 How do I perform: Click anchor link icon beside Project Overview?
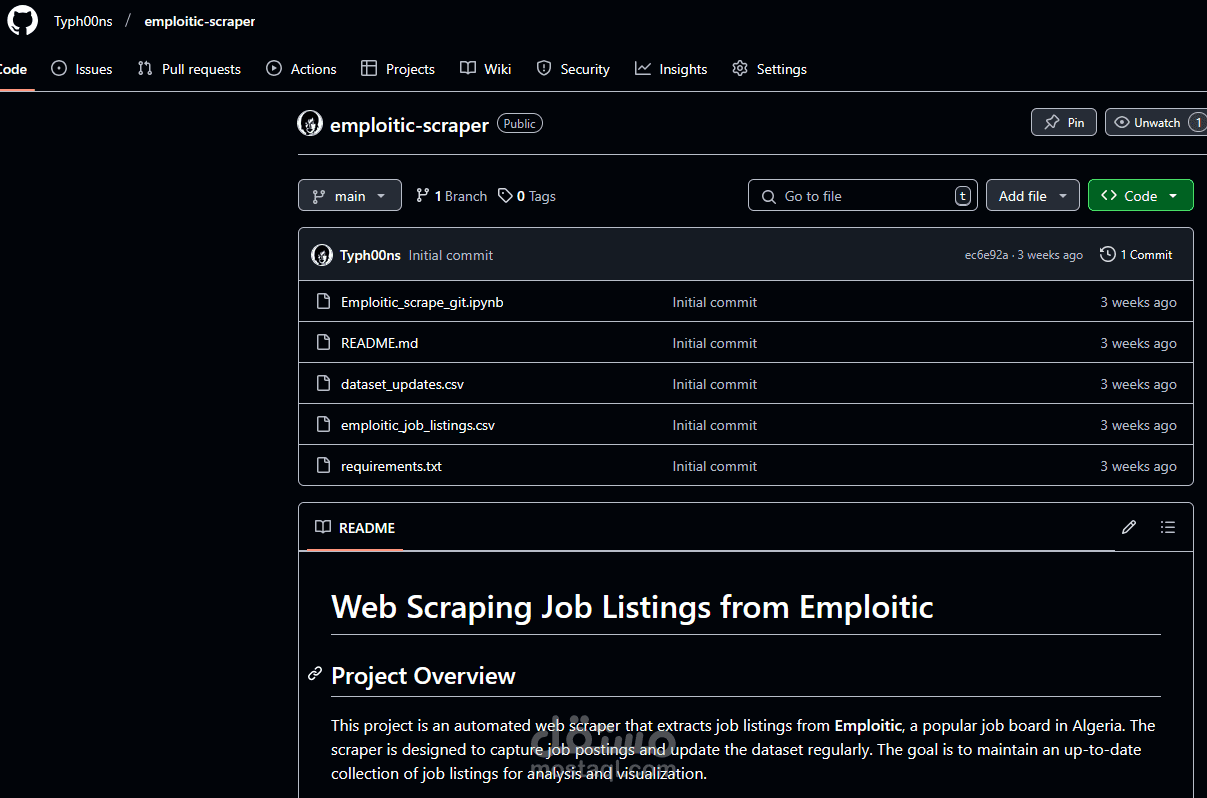(x=315, y=675)
